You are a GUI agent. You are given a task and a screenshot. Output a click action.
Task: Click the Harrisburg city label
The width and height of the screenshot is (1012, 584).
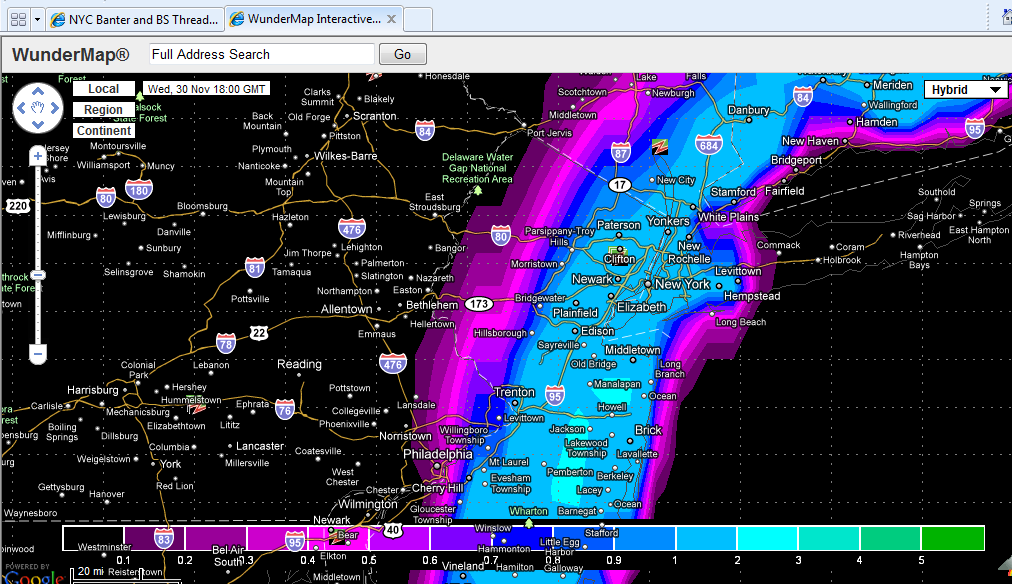pos(93,390)
